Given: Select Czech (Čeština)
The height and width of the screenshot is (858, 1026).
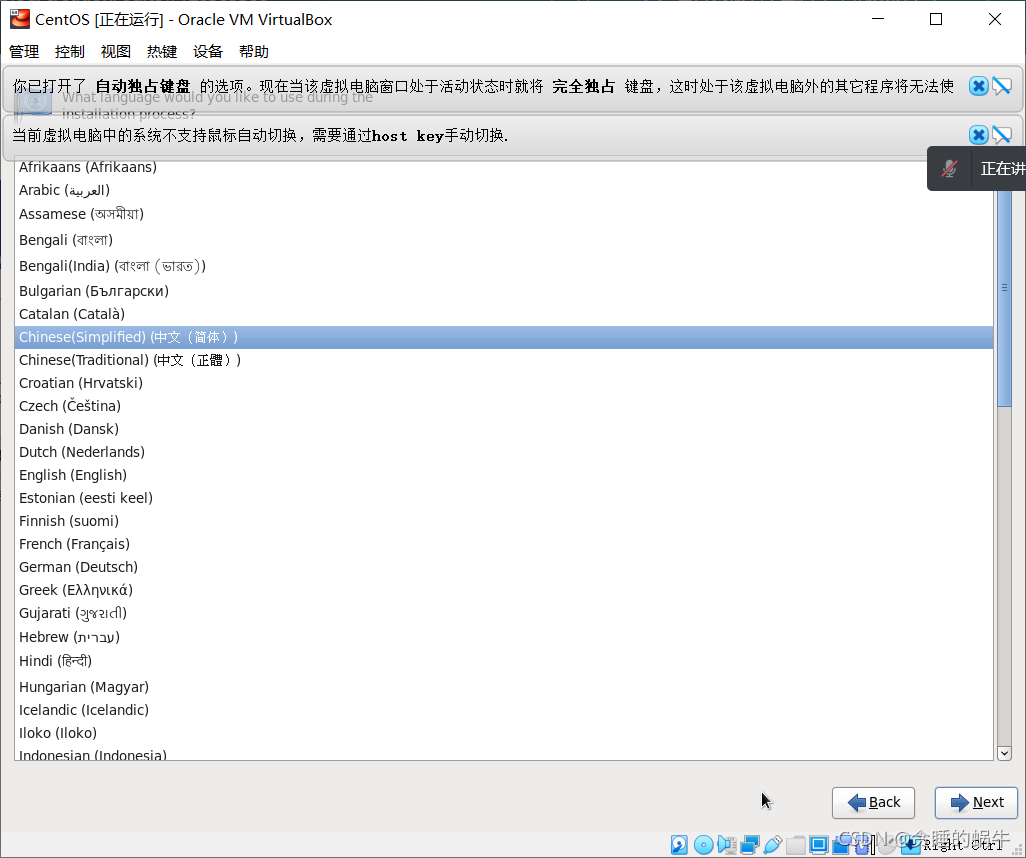Looking at the screenshot, I should (503, 406).
